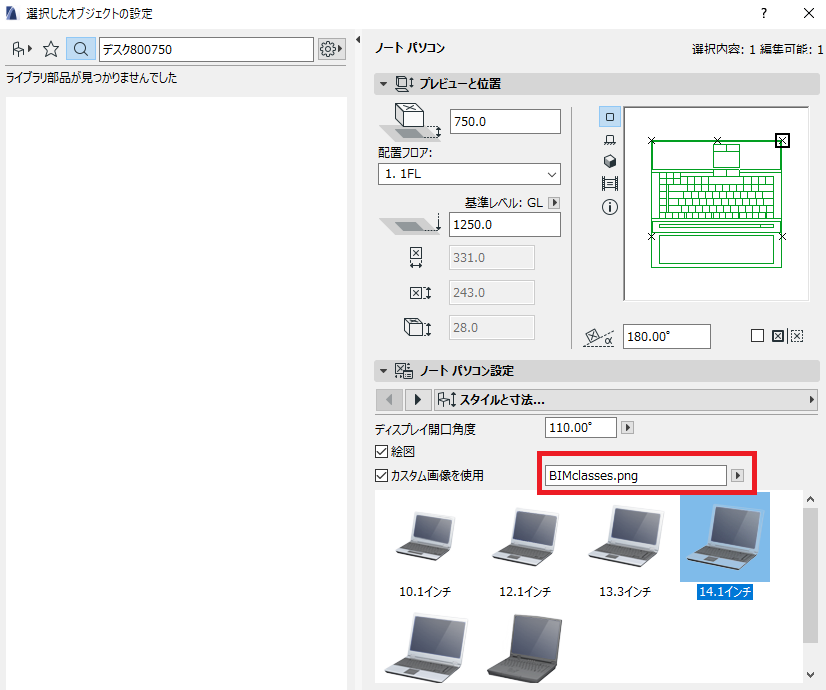Select the side elevation preview icon

pyautogui.click(x=609, y=140)
